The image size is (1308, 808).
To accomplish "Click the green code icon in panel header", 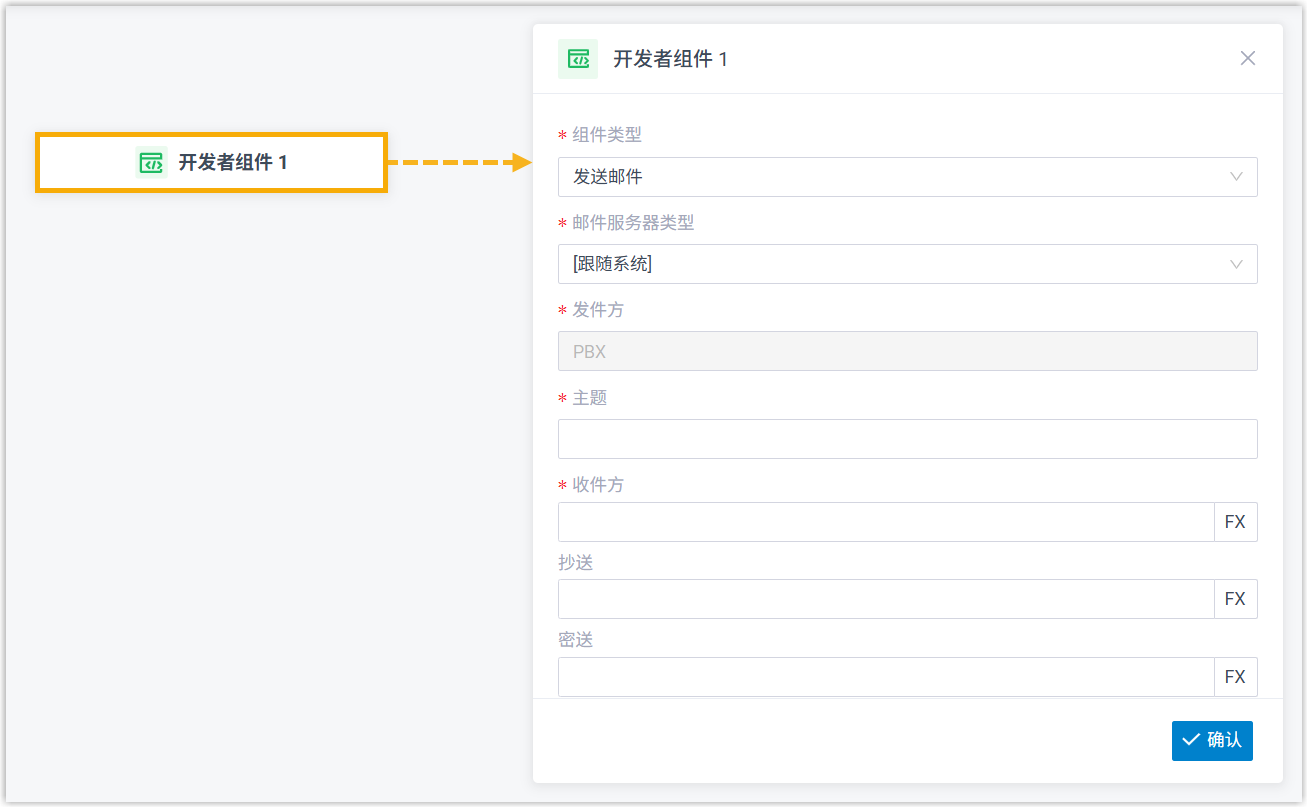I will click(578, 59).
